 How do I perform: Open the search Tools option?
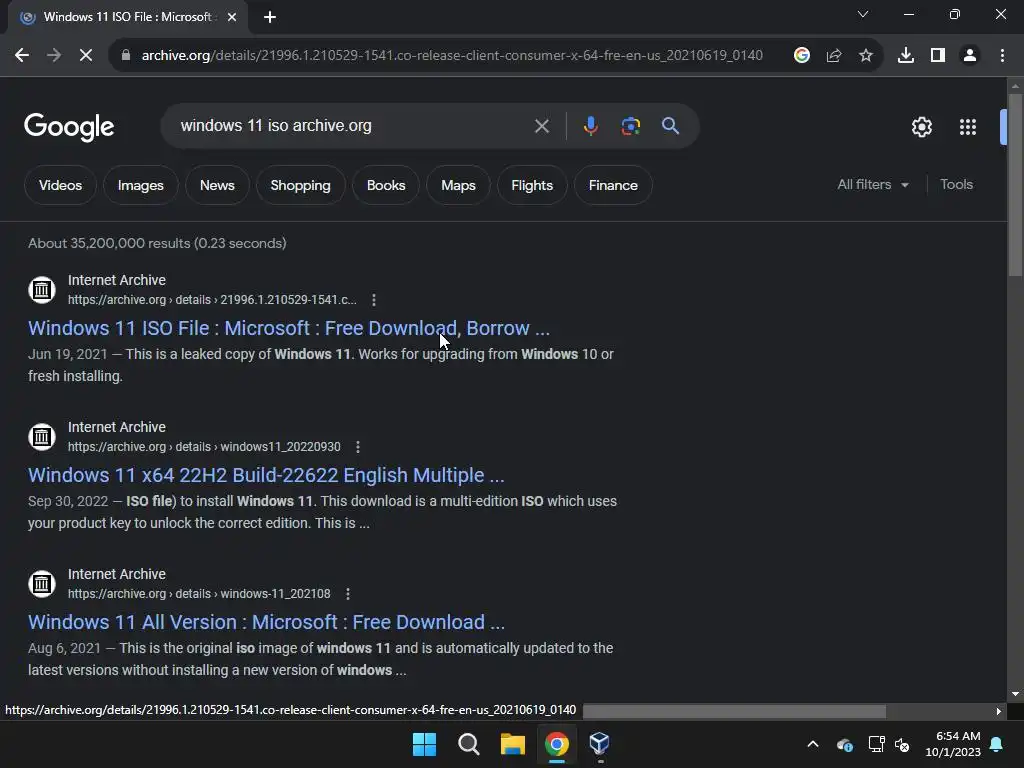tap(956, 185)
